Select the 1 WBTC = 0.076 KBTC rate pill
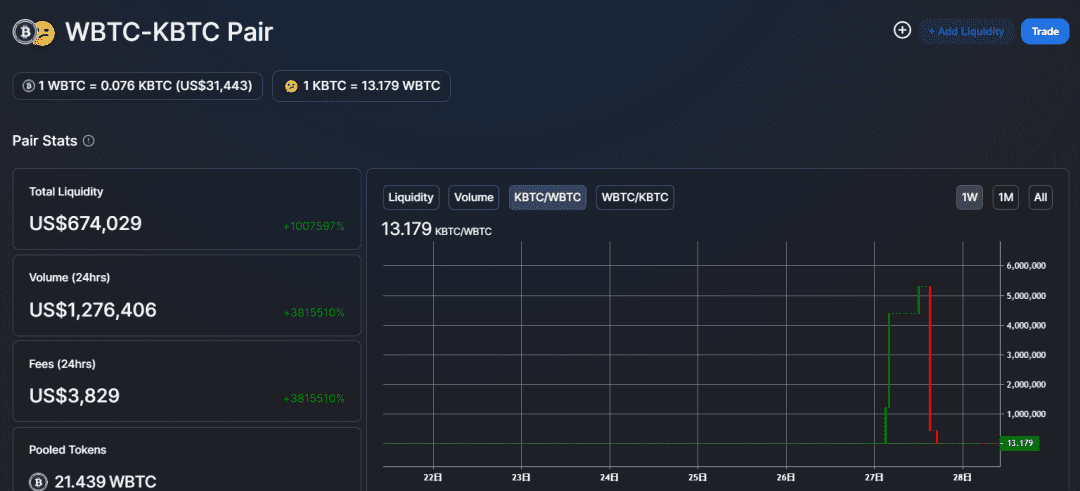This screenshot has width=1080, height=491. click(x=138, y=86)
